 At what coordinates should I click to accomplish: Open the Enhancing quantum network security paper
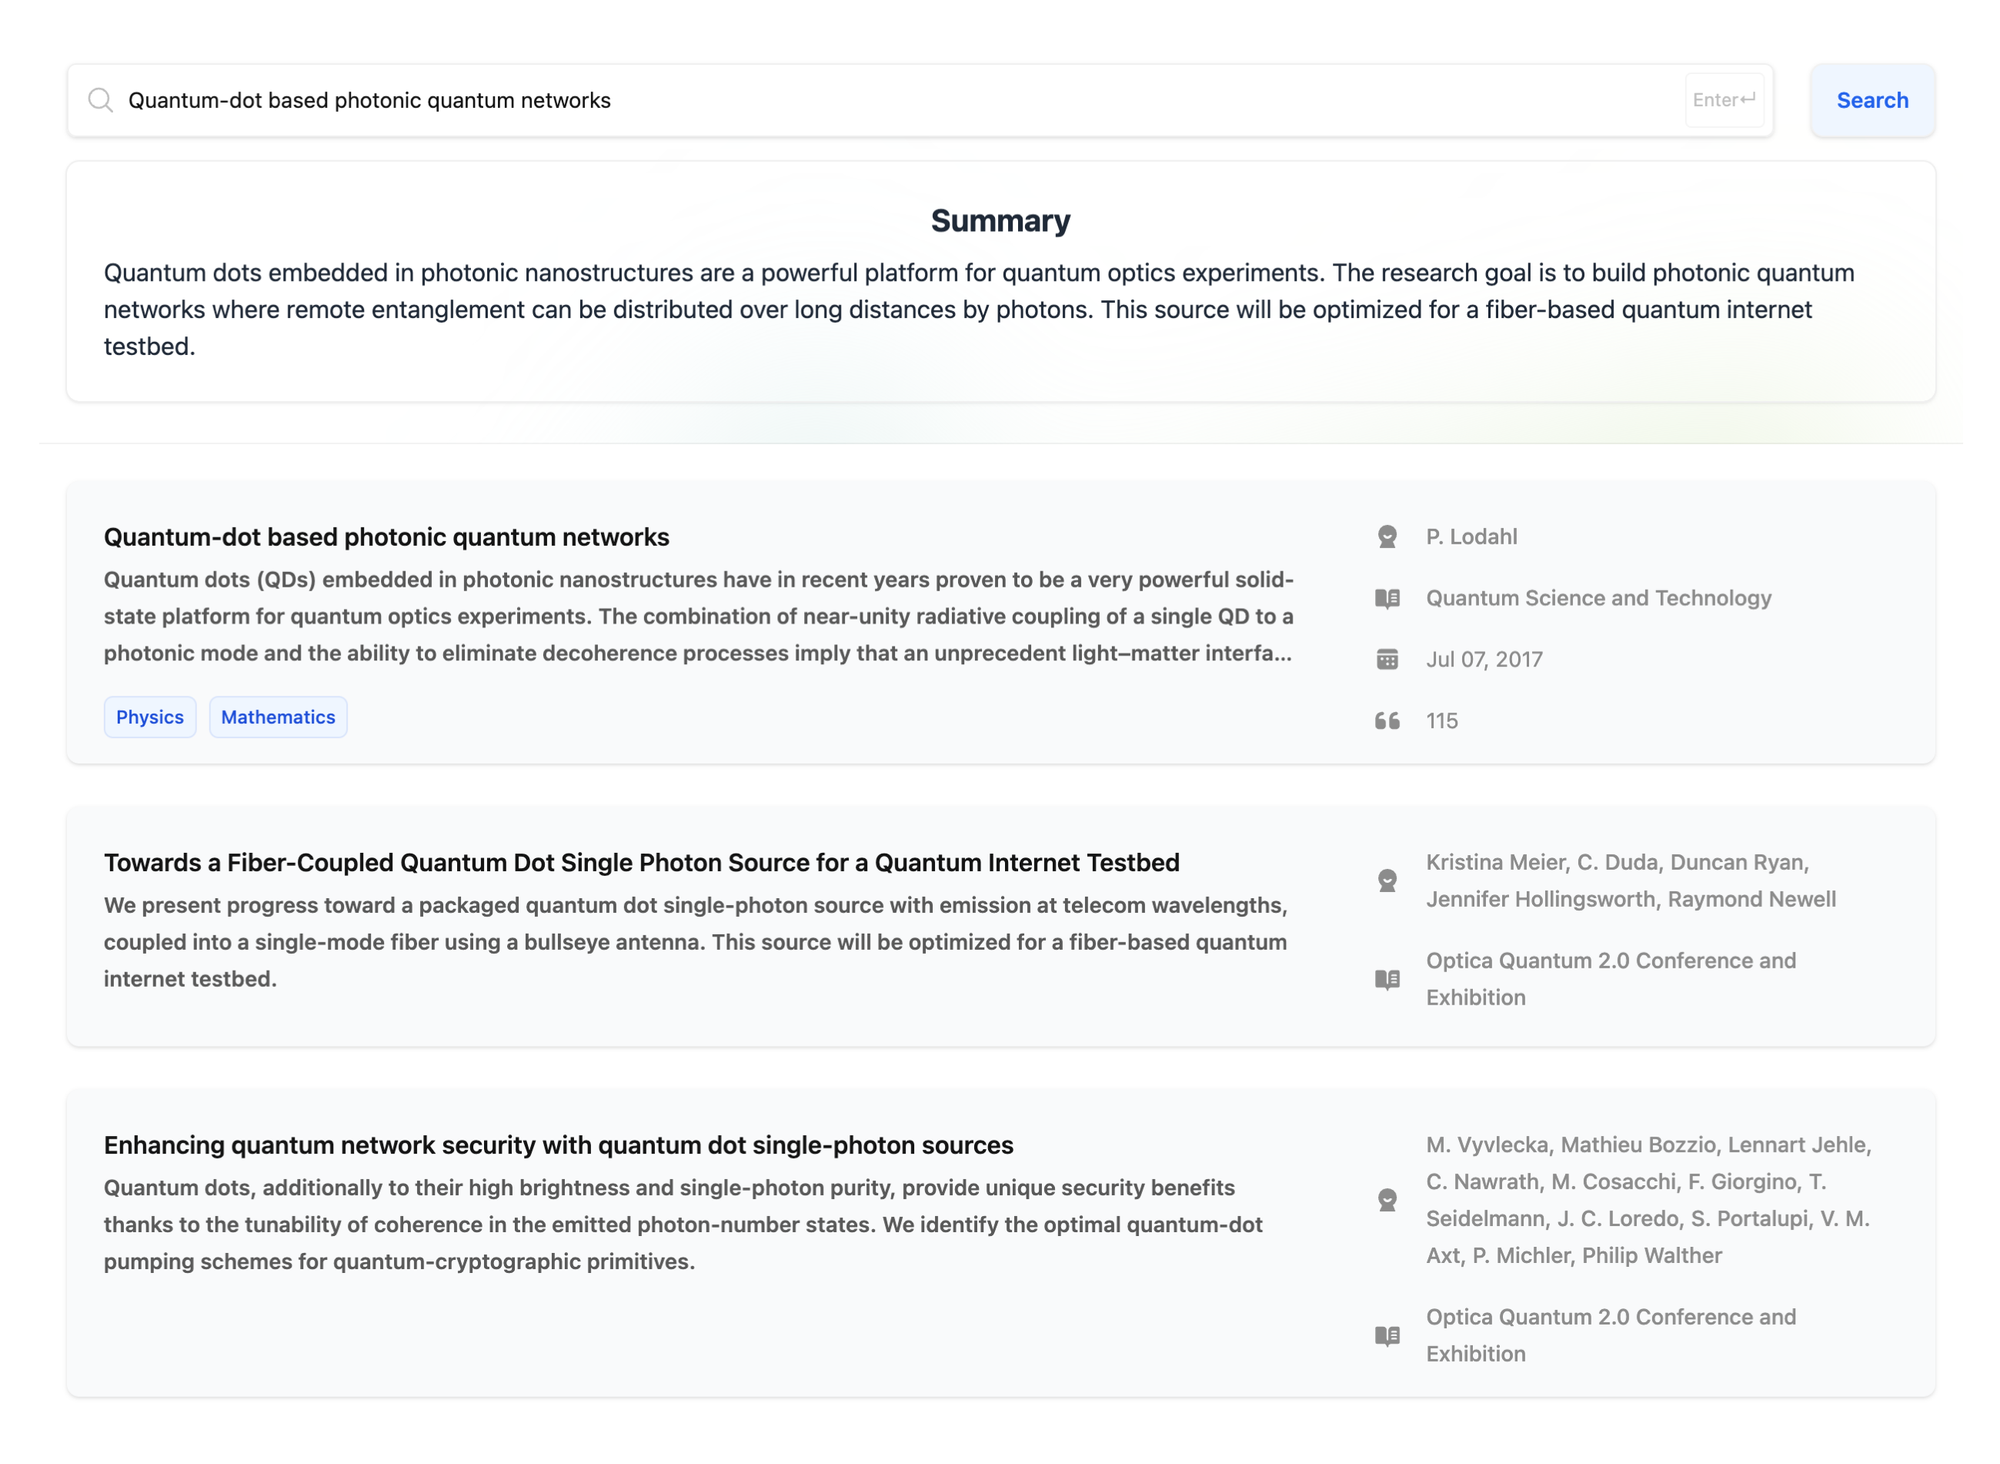[558, 1145]
